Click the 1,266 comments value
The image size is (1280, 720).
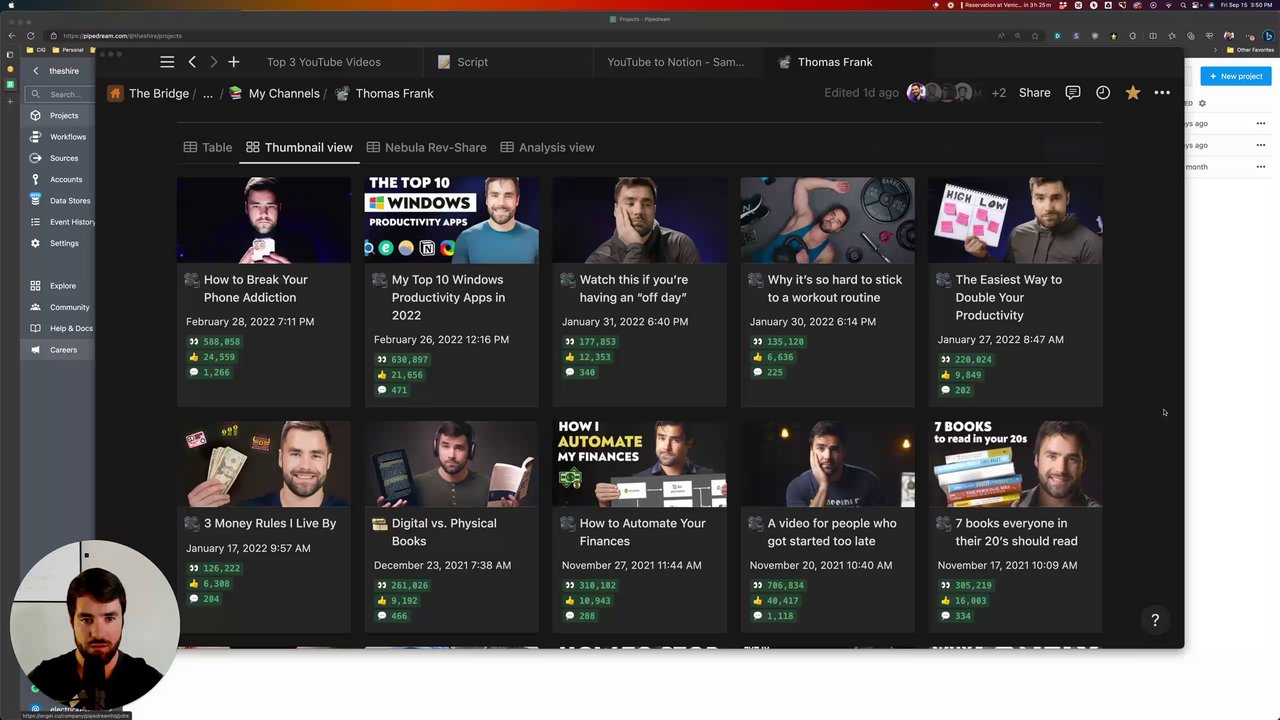[216, 372]
